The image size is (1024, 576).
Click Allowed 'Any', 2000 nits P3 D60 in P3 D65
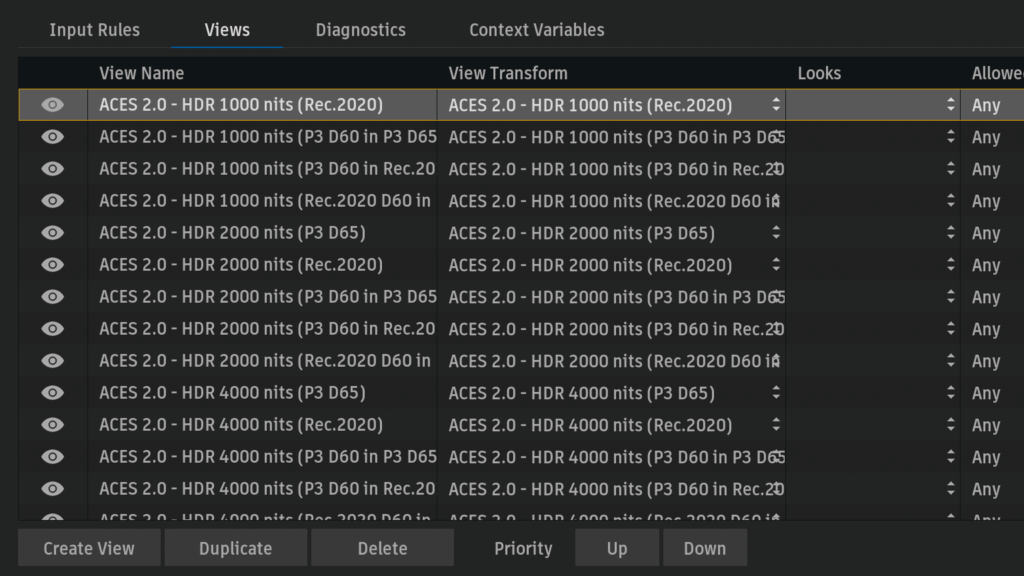[x=986, y=297]
